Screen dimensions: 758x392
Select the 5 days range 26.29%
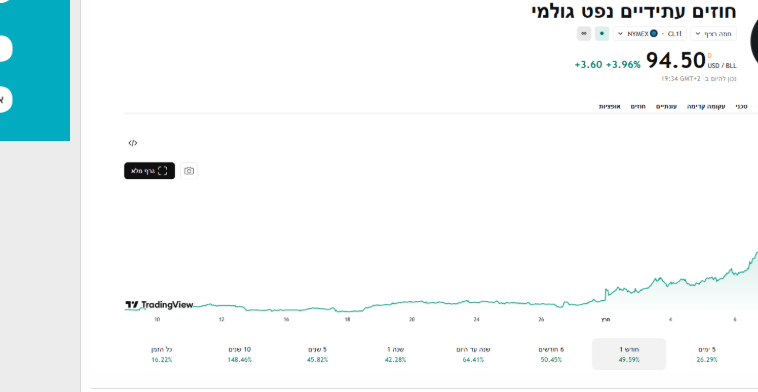click(707, 354)
